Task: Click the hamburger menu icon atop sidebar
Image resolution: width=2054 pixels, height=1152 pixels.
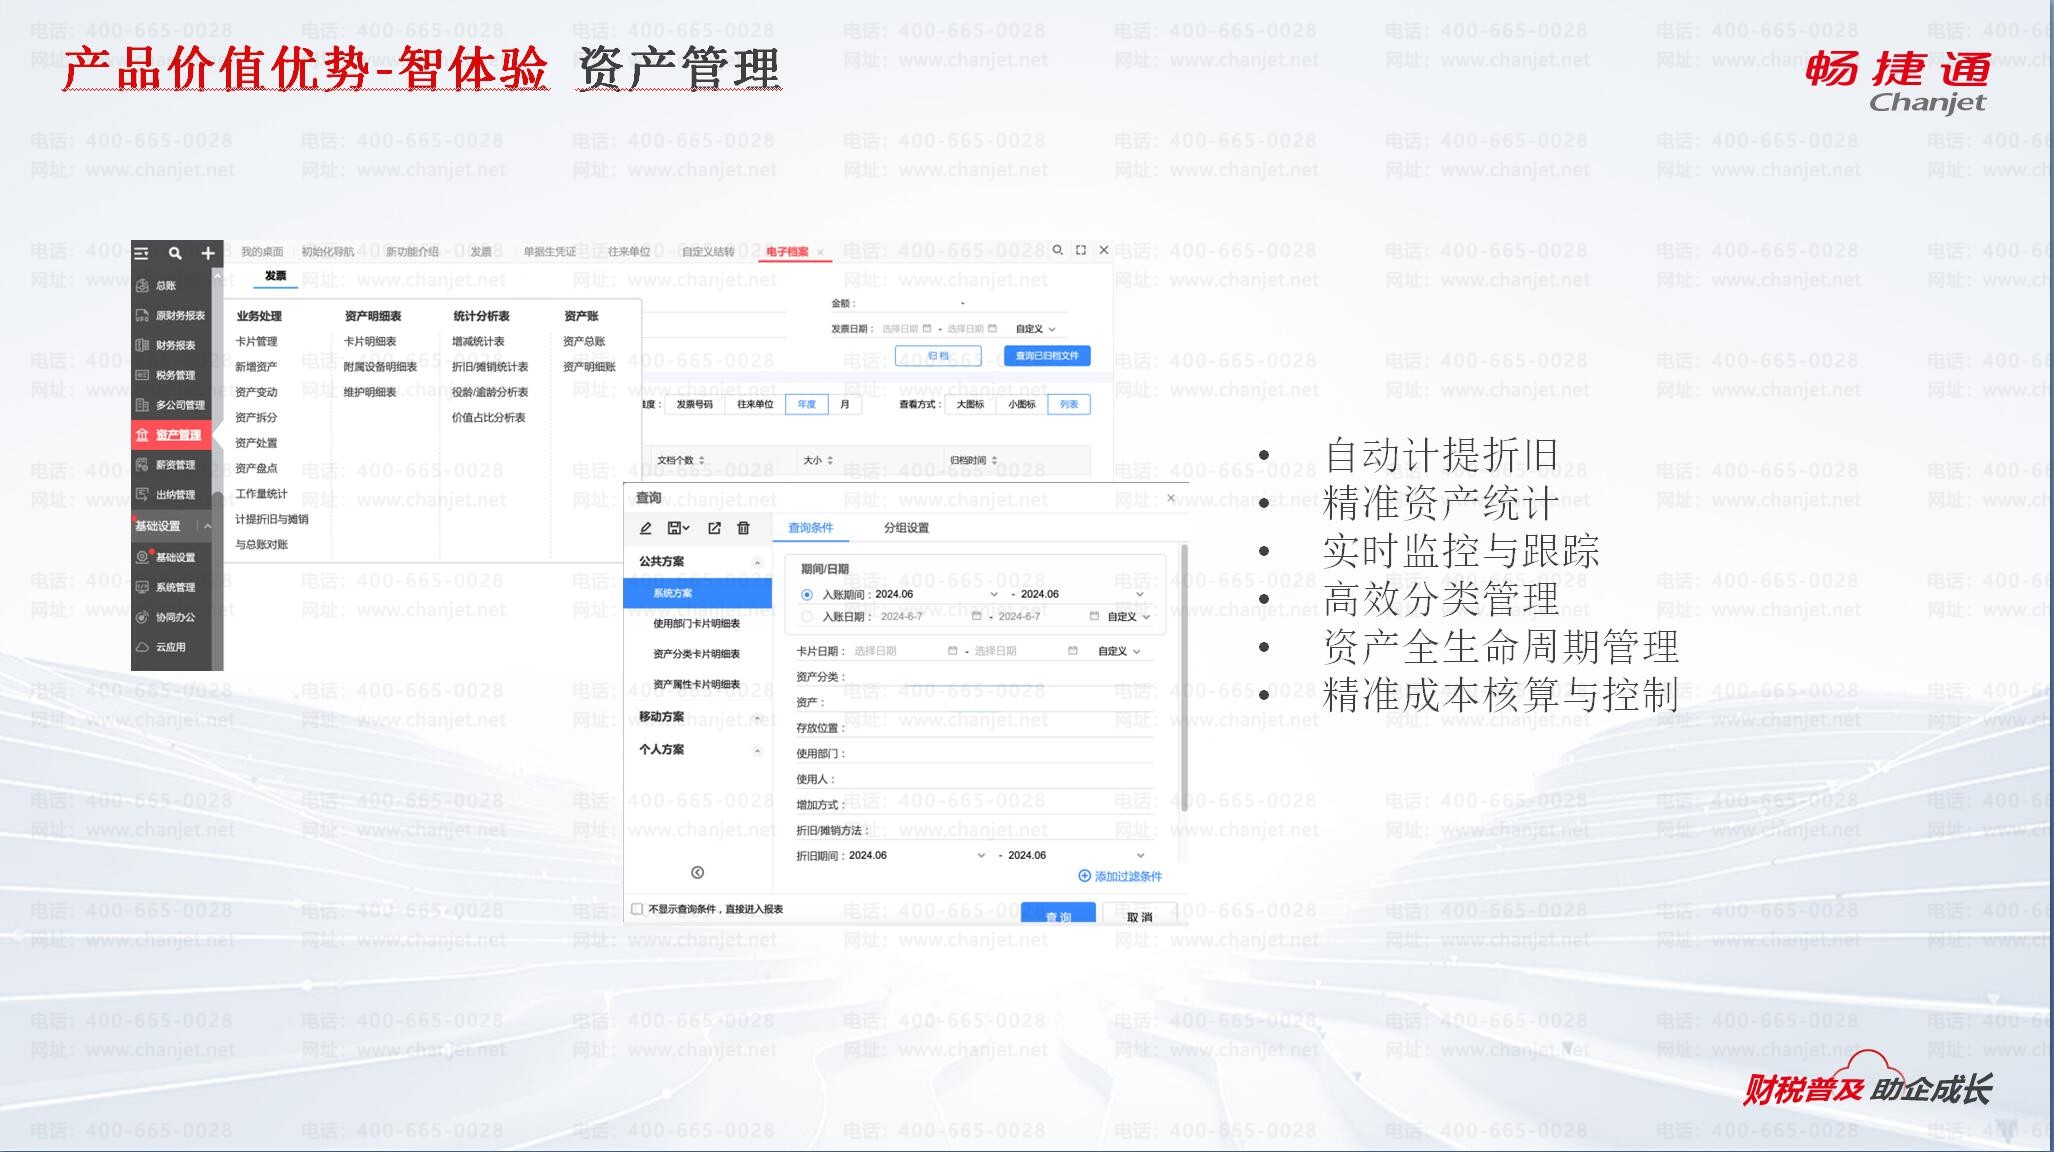Action: point(142,253)
